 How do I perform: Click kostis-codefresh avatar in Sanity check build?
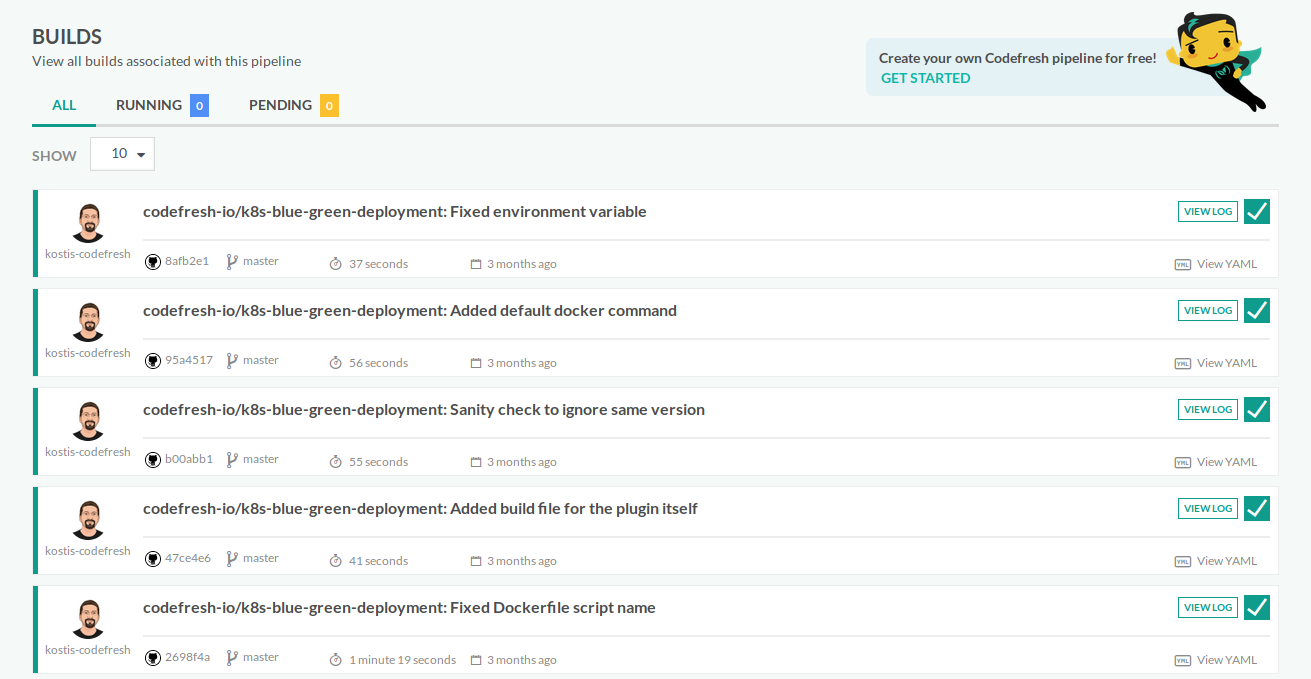(88, 421)
